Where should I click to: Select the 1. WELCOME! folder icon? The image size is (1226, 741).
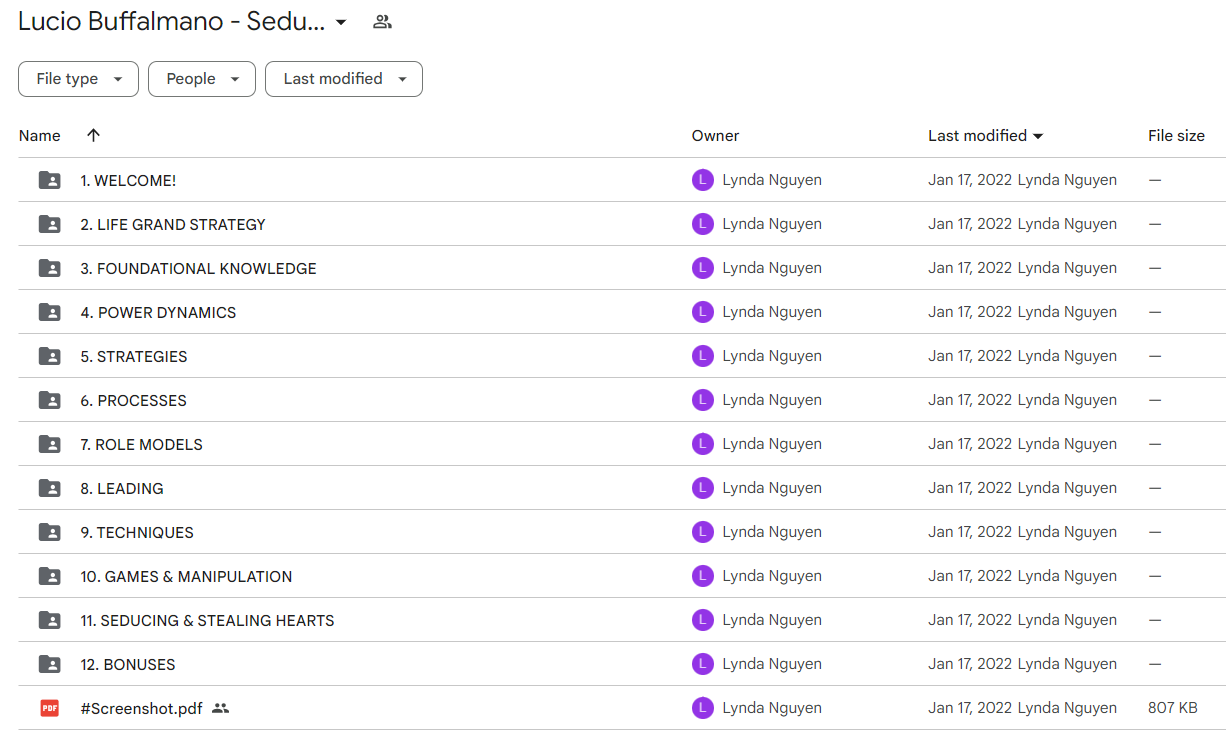tap(49, 180)
